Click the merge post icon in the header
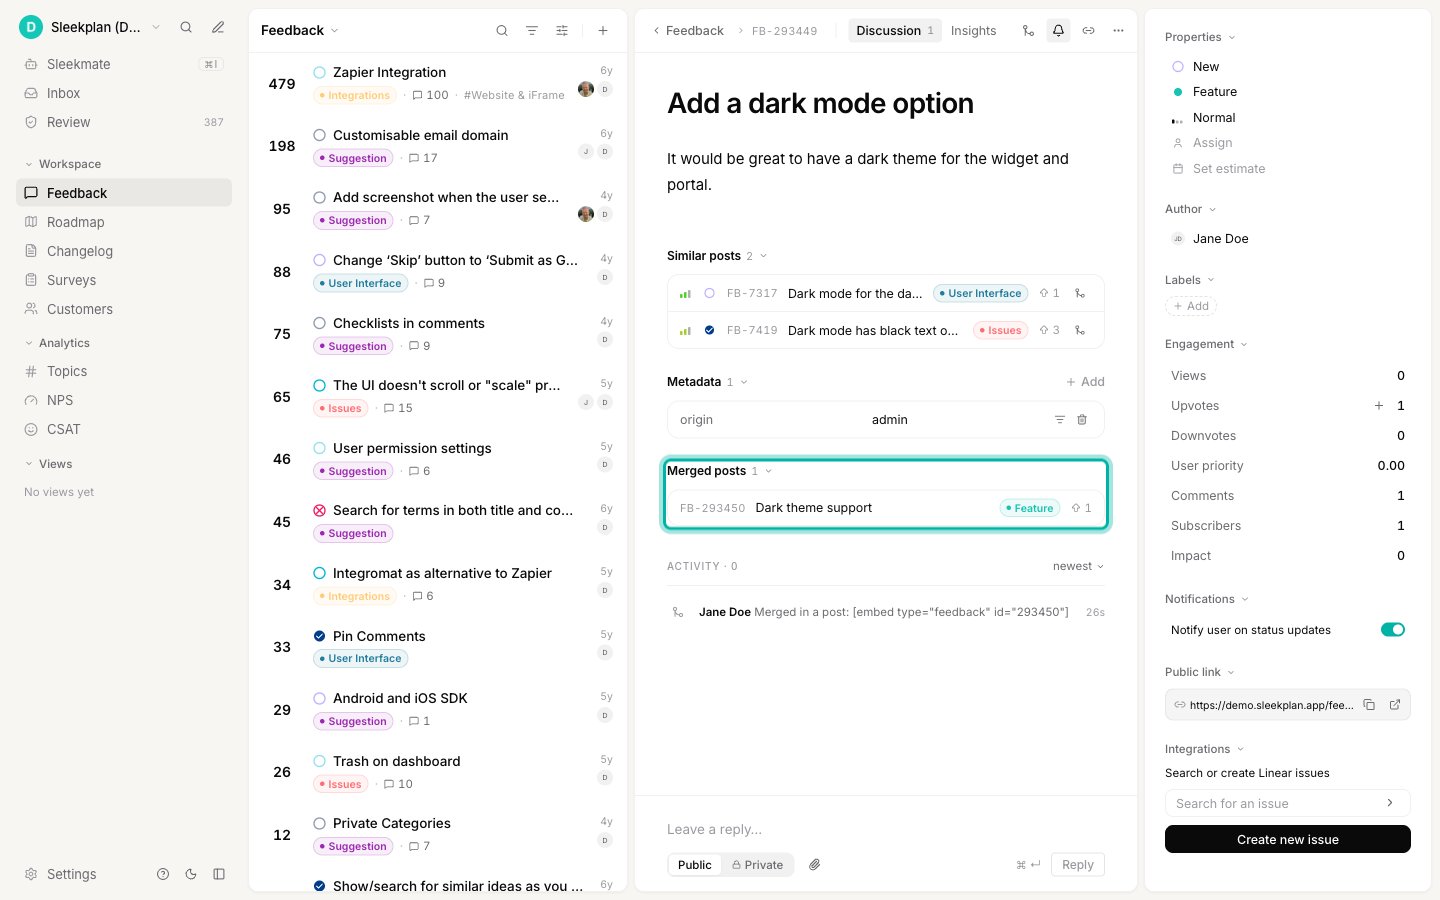The height and width of the screenshot is (900, 1440). pyautogui.click(x=1028, y=31)
